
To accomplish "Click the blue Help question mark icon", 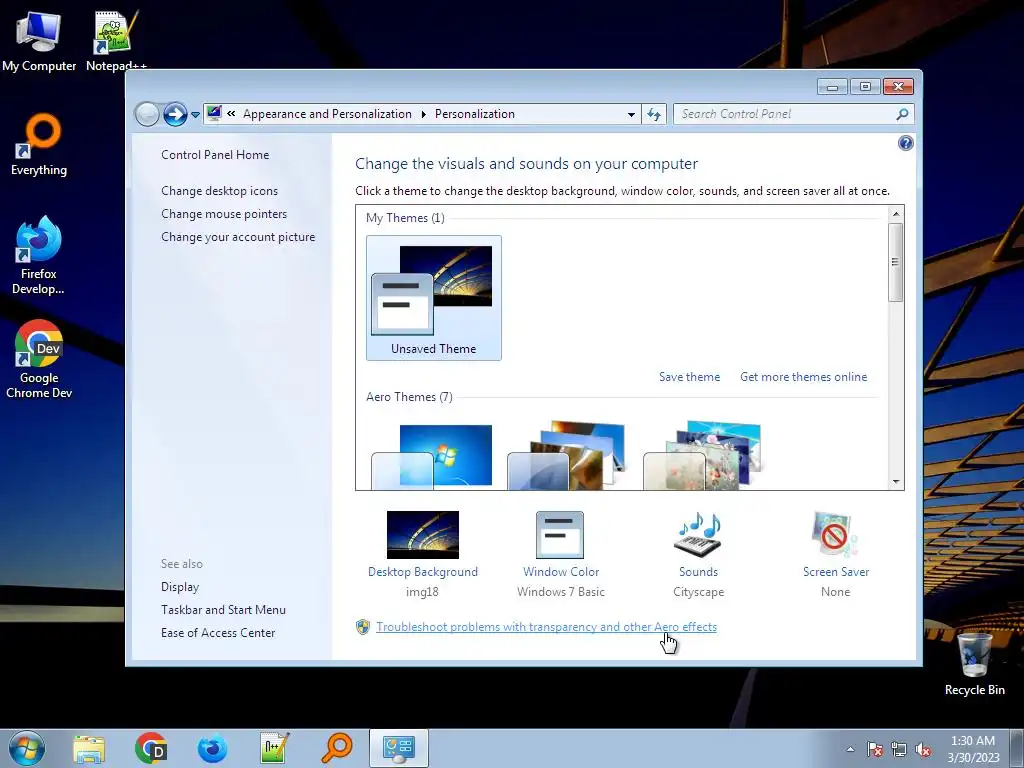I will point(906,143).
